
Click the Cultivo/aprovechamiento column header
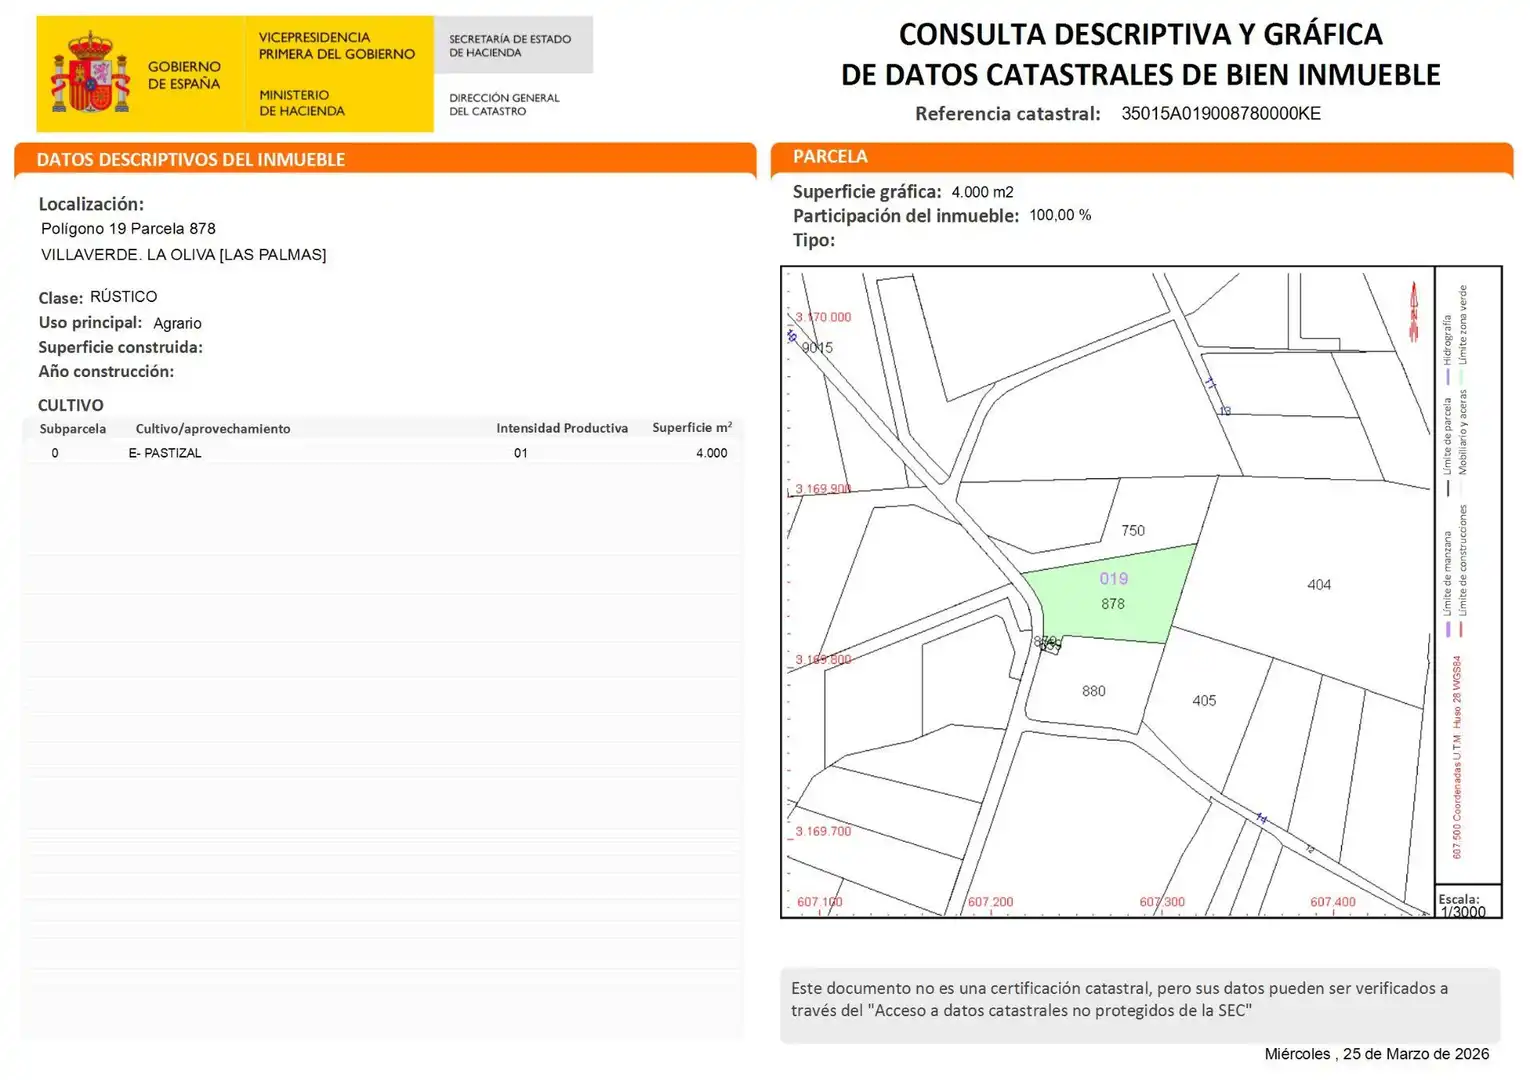(x=213, y=429)
